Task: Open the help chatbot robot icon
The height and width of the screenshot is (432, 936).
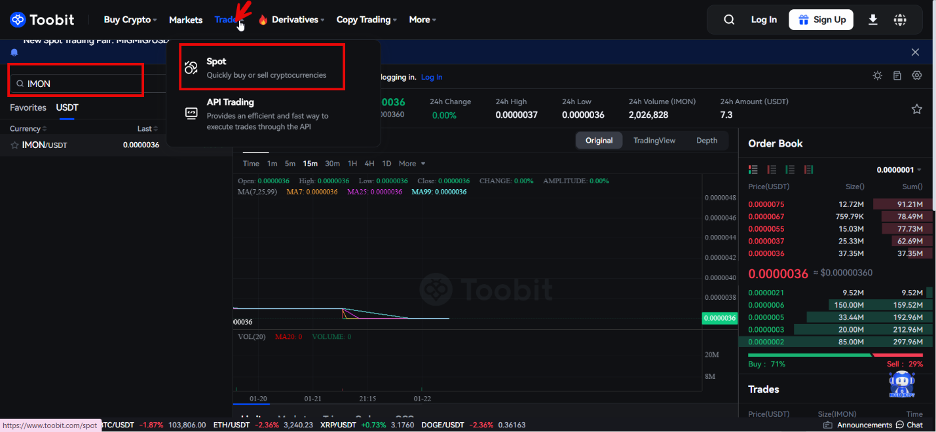Action: point(903,383)
